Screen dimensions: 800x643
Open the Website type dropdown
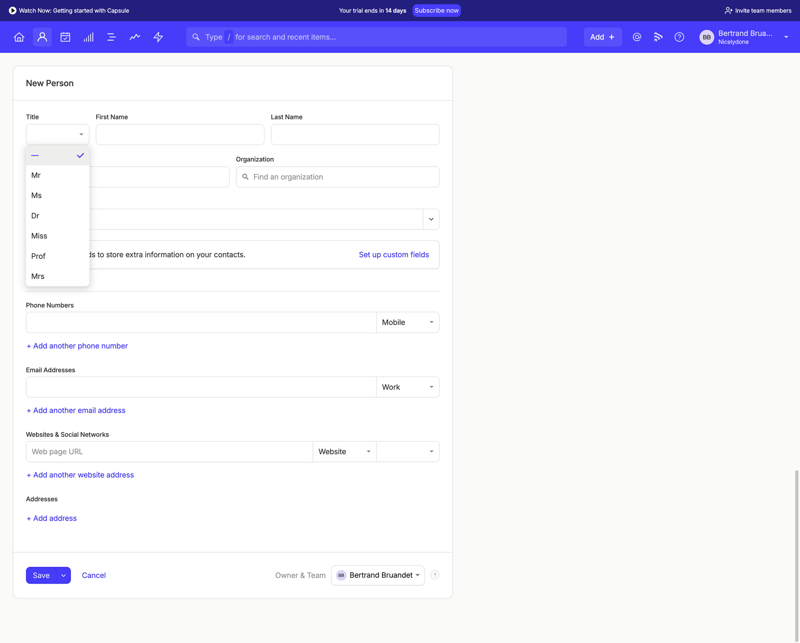(343, 452)
